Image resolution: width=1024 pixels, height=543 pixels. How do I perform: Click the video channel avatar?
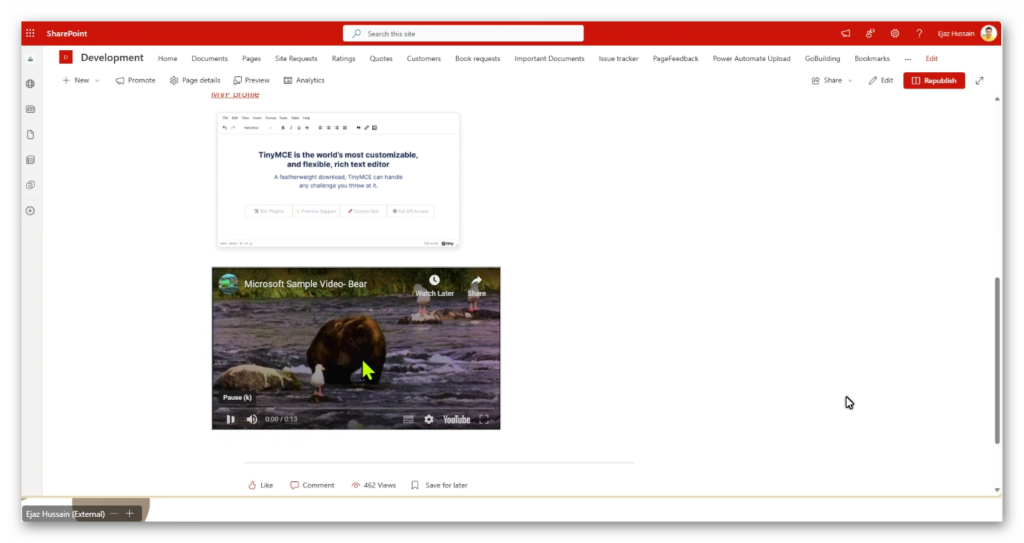pos(228,284)
